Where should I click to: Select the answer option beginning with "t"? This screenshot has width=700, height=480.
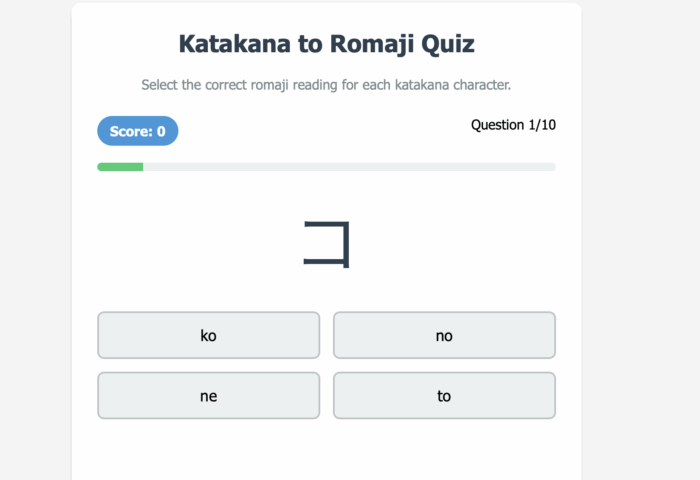point(444,396)
